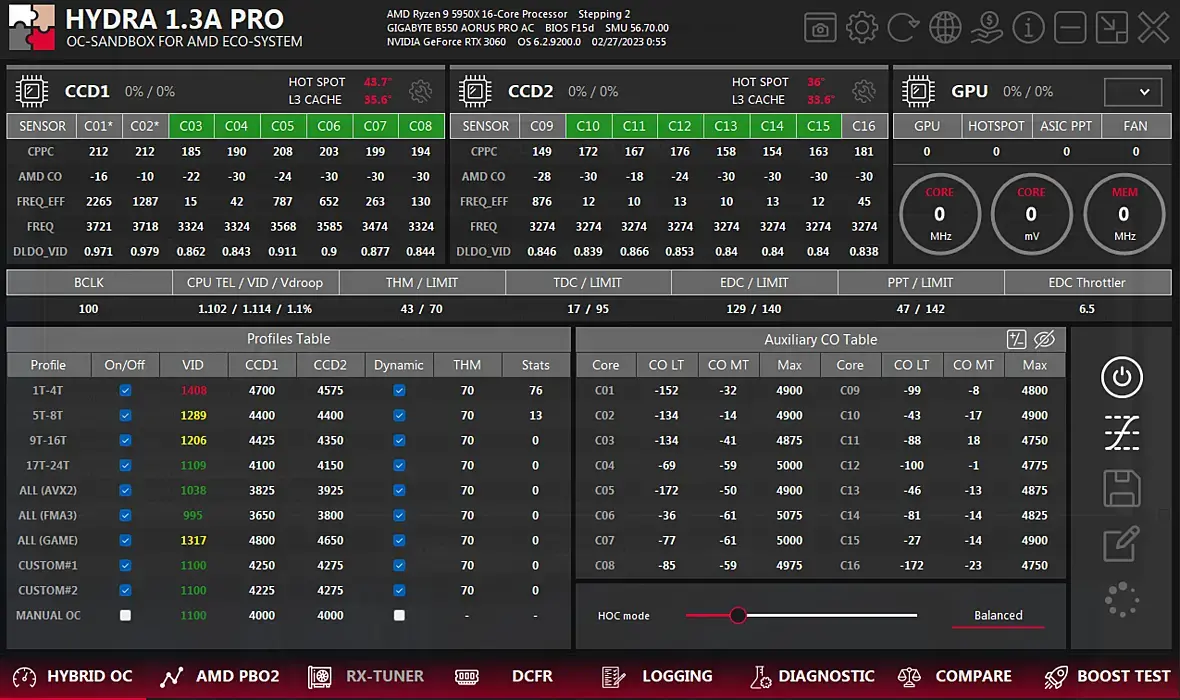Click the plus/minus icon in Auxiliary CO Table
The height and width of the screenshot is (700, 1180).
(x=1016, y=339)
